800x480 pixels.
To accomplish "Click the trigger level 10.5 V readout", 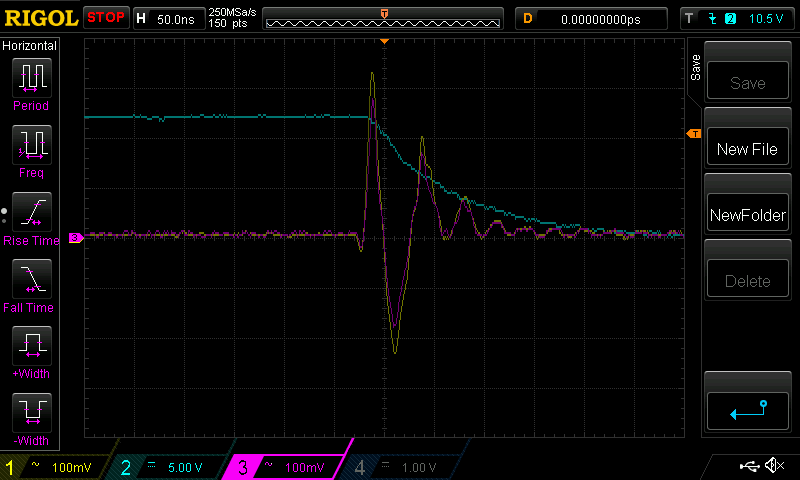I will click(766, 19).
